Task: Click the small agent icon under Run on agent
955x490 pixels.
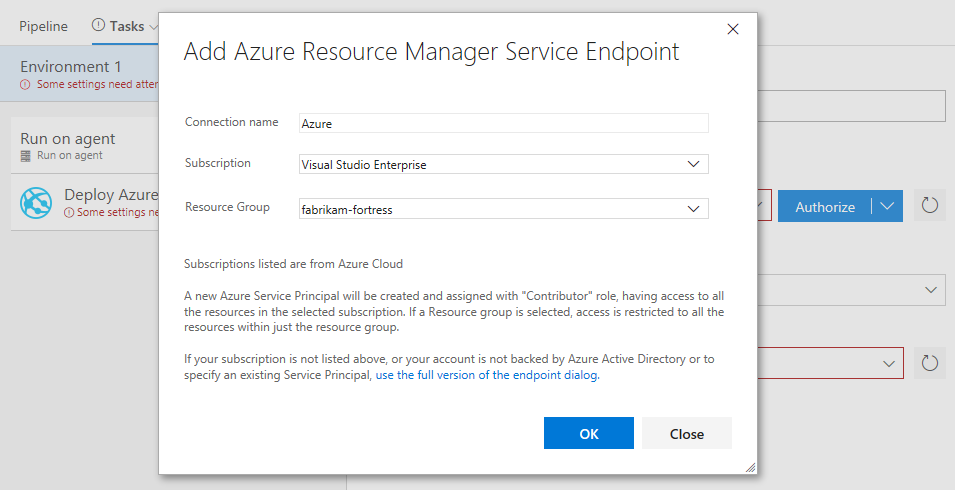Action: (x=26, y=156)
